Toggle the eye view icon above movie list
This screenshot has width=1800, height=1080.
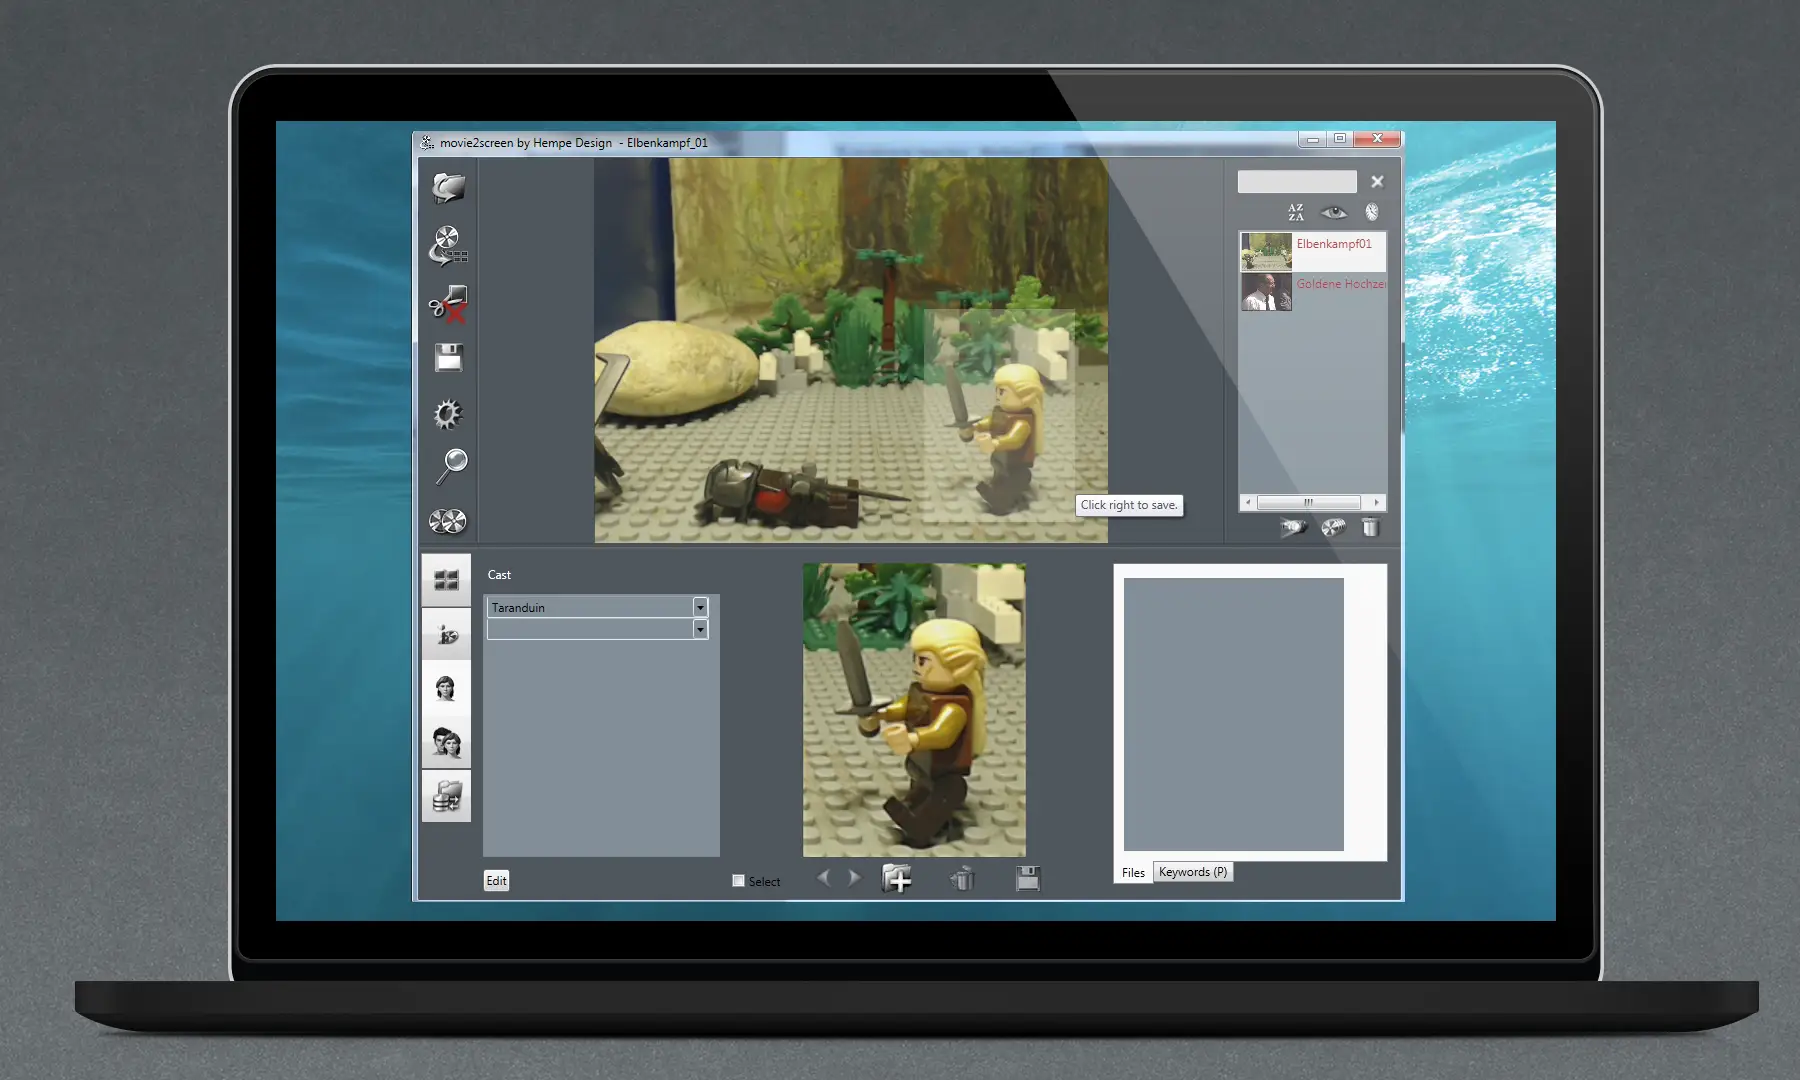point(1333,212)
